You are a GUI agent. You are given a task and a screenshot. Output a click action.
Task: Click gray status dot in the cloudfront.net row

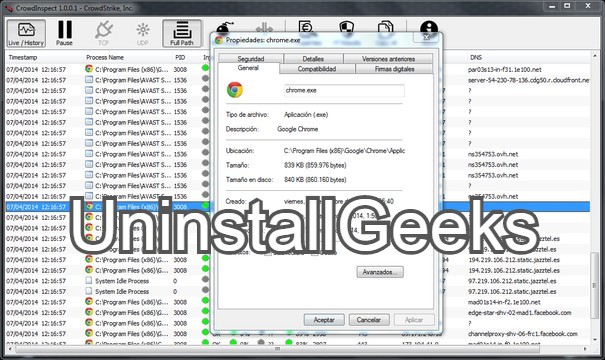(x=205, y=78)
